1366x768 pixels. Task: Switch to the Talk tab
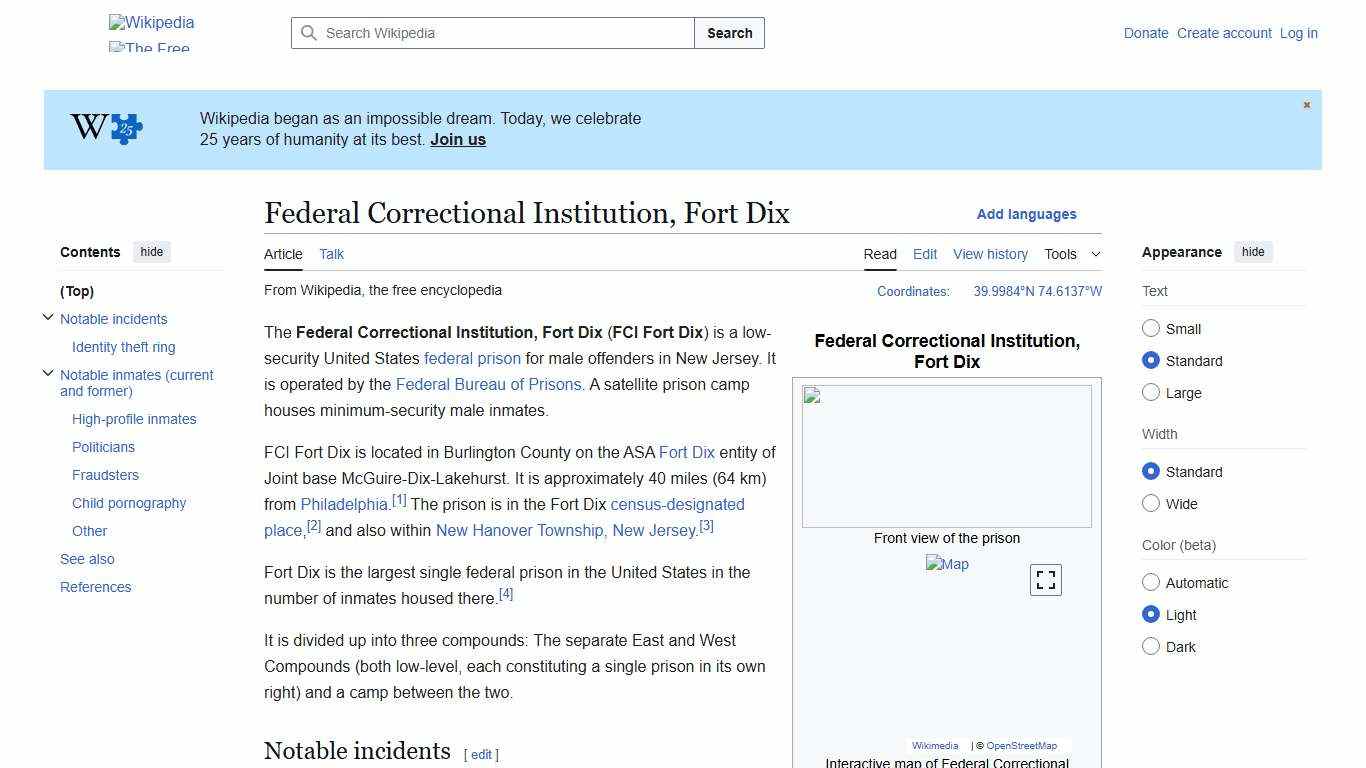coord(331,254)
